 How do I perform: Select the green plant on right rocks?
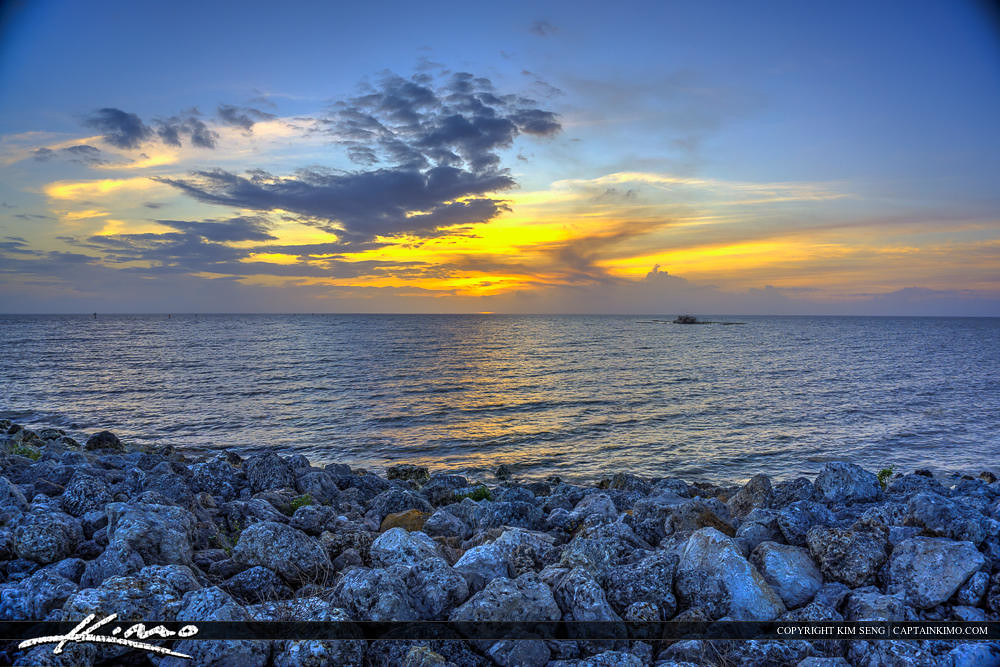[x=885, y=475]
